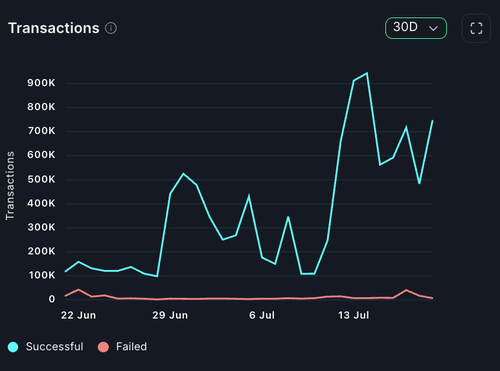The height and width of the screenshot is (371, 500).
Task: Toggle the Failed series legend
Action: pos(122,347)
